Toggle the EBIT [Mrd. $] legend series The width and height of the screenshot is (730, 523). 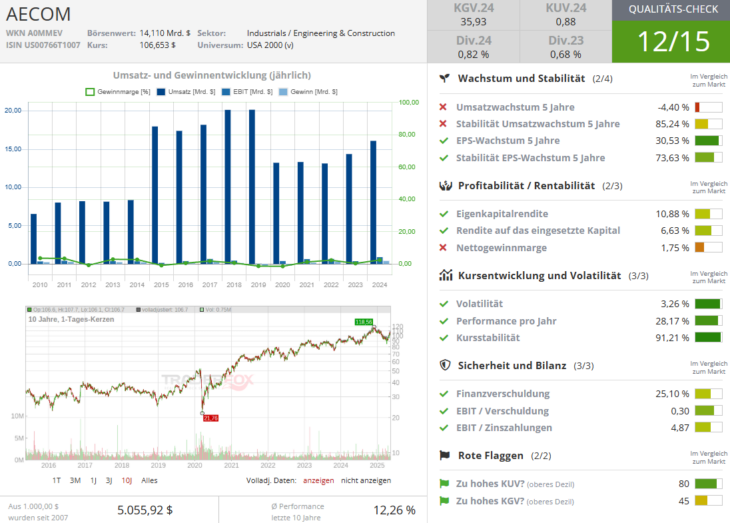[x=247, y=92]
